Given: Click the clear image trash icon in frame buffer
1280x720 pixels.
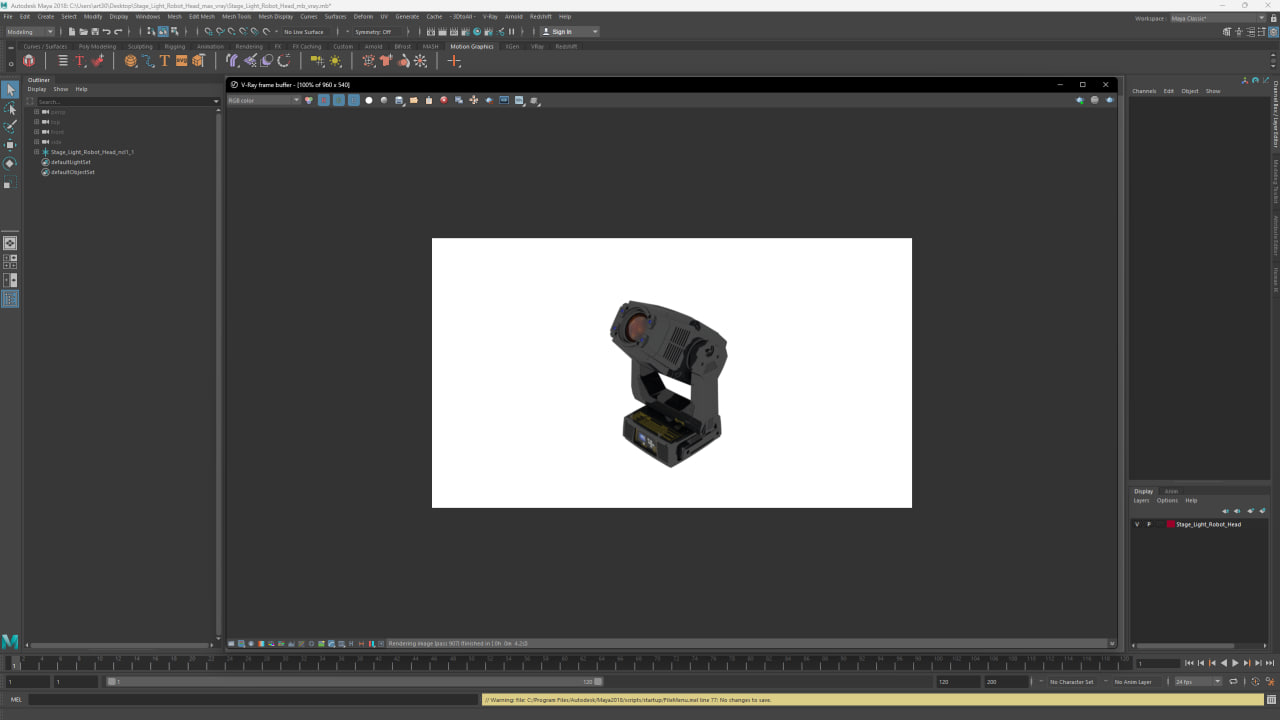Looking at the screenshot, I should pos(429,100).
